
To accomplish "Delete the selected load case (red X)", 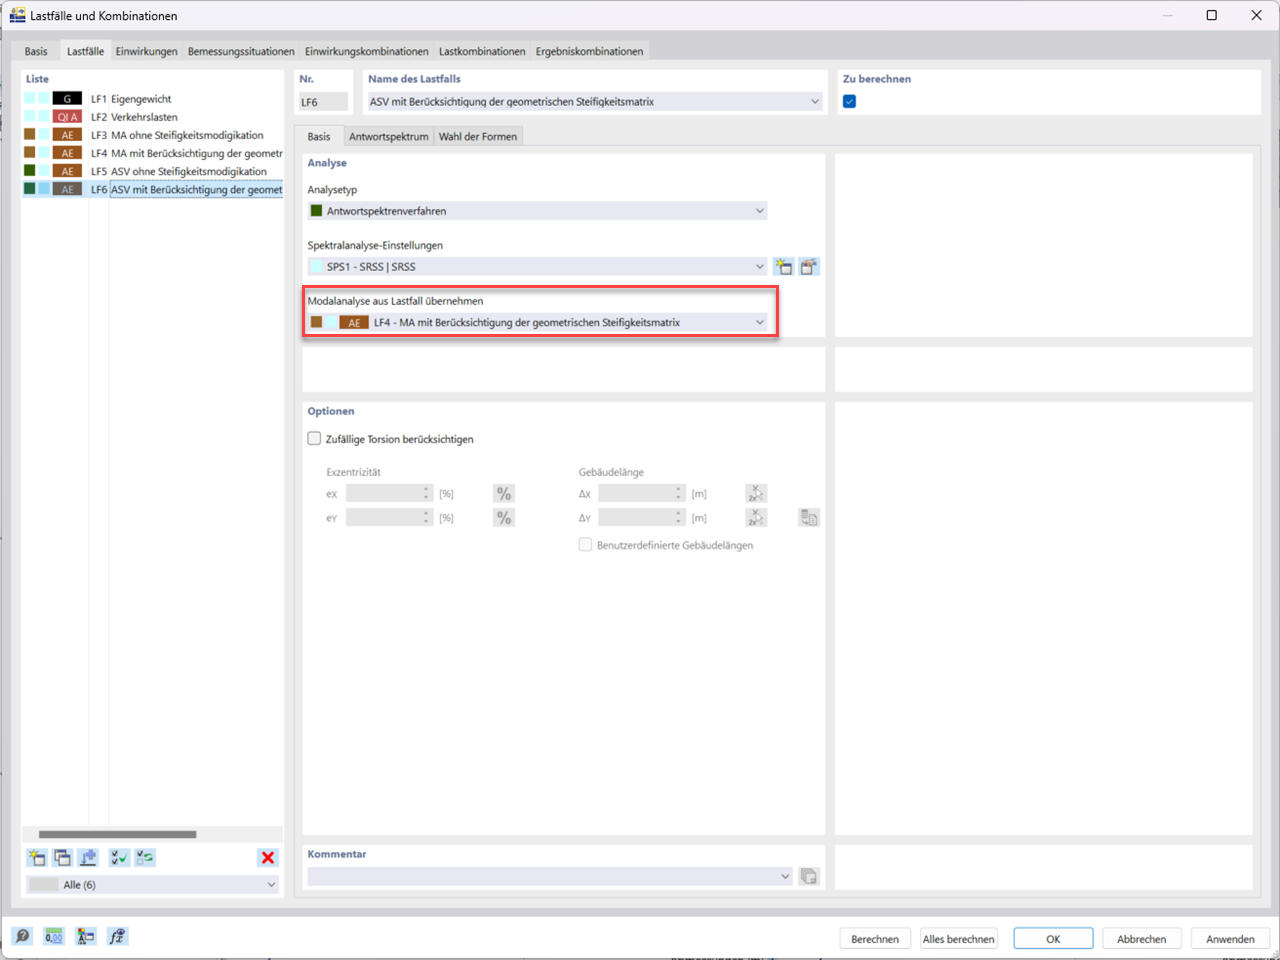I will coord(267,858).
